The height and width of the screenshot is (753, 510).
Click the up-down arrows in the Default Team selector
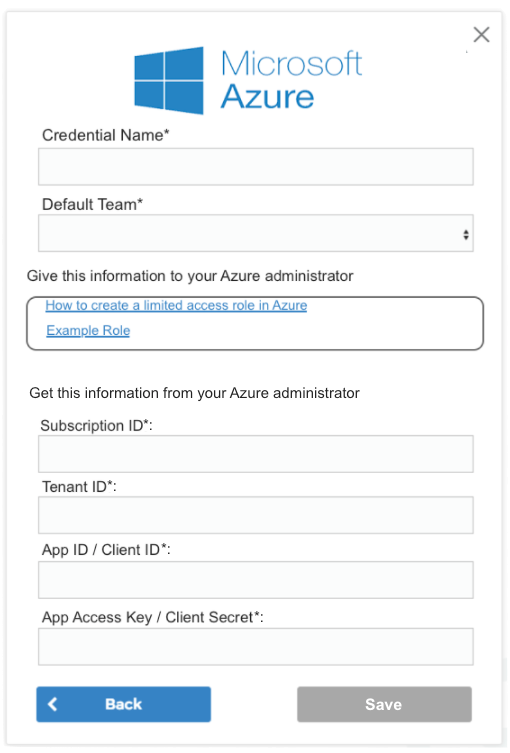pos(466,234)
